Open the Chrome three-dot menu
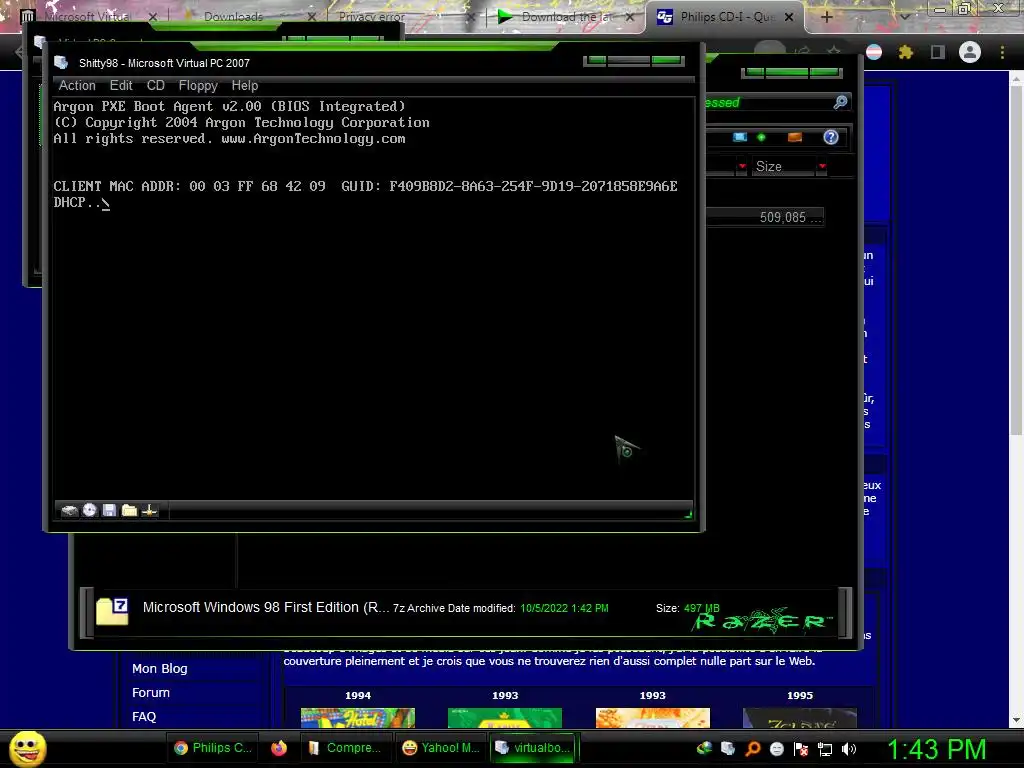The height and width of the screenshot is (768, 1024). tap(1002, 52)
